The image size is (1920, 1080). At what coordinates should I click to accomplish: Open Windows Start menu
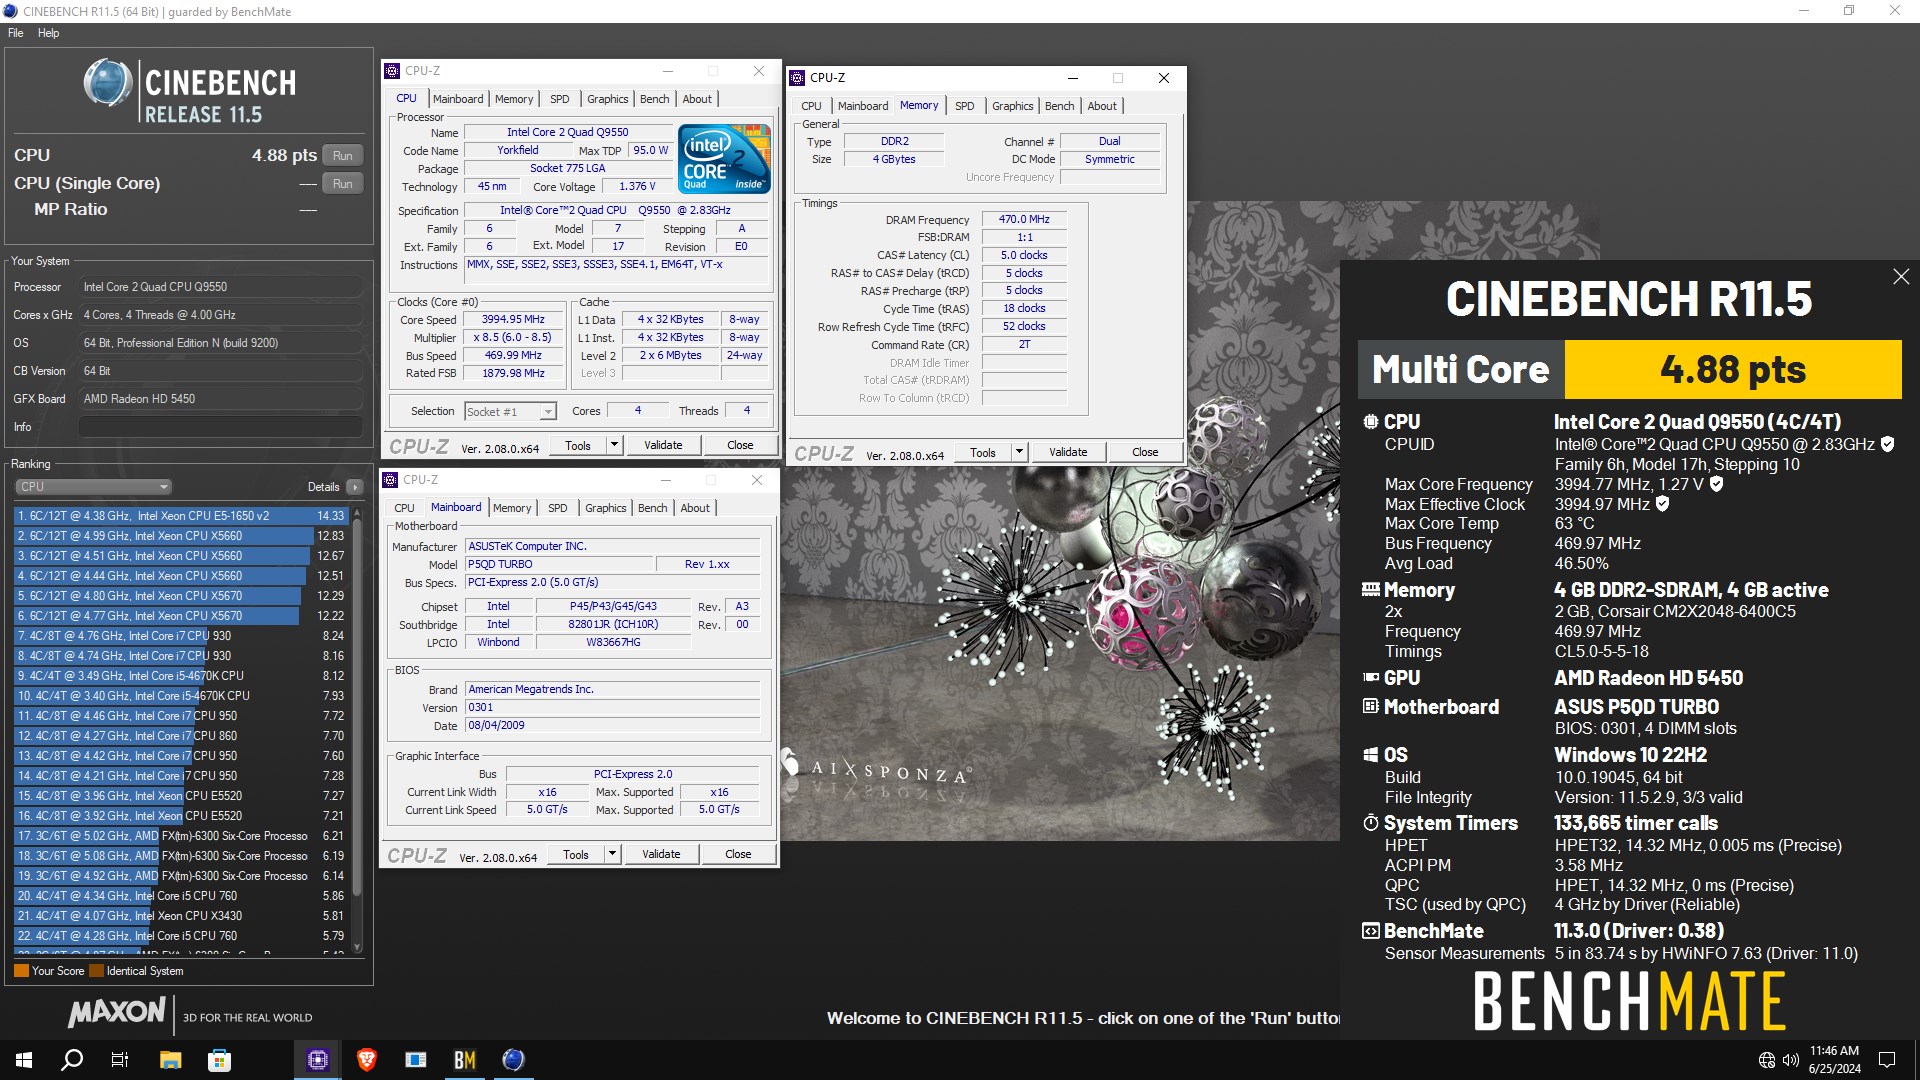[24, 1060]
